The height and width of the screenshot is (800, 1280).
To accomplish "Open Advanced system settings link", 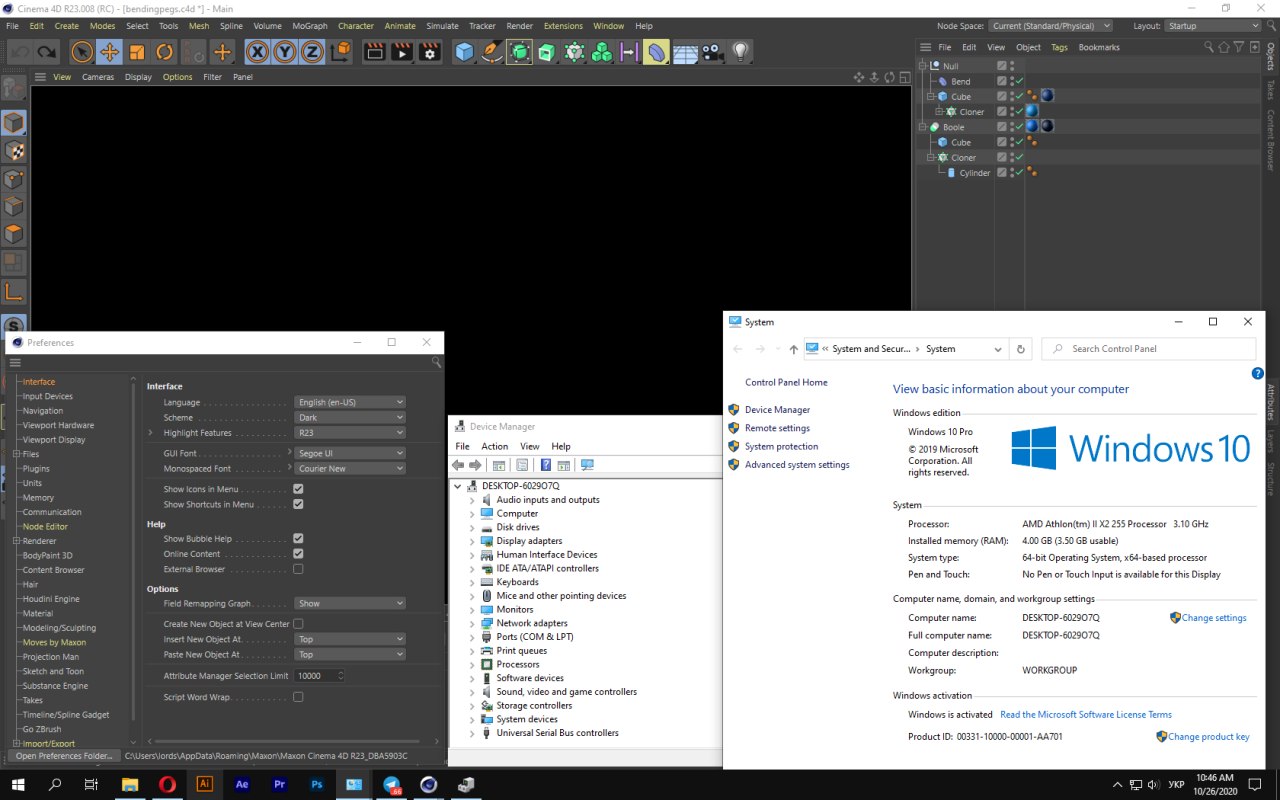I will click(x=797, y=465).
